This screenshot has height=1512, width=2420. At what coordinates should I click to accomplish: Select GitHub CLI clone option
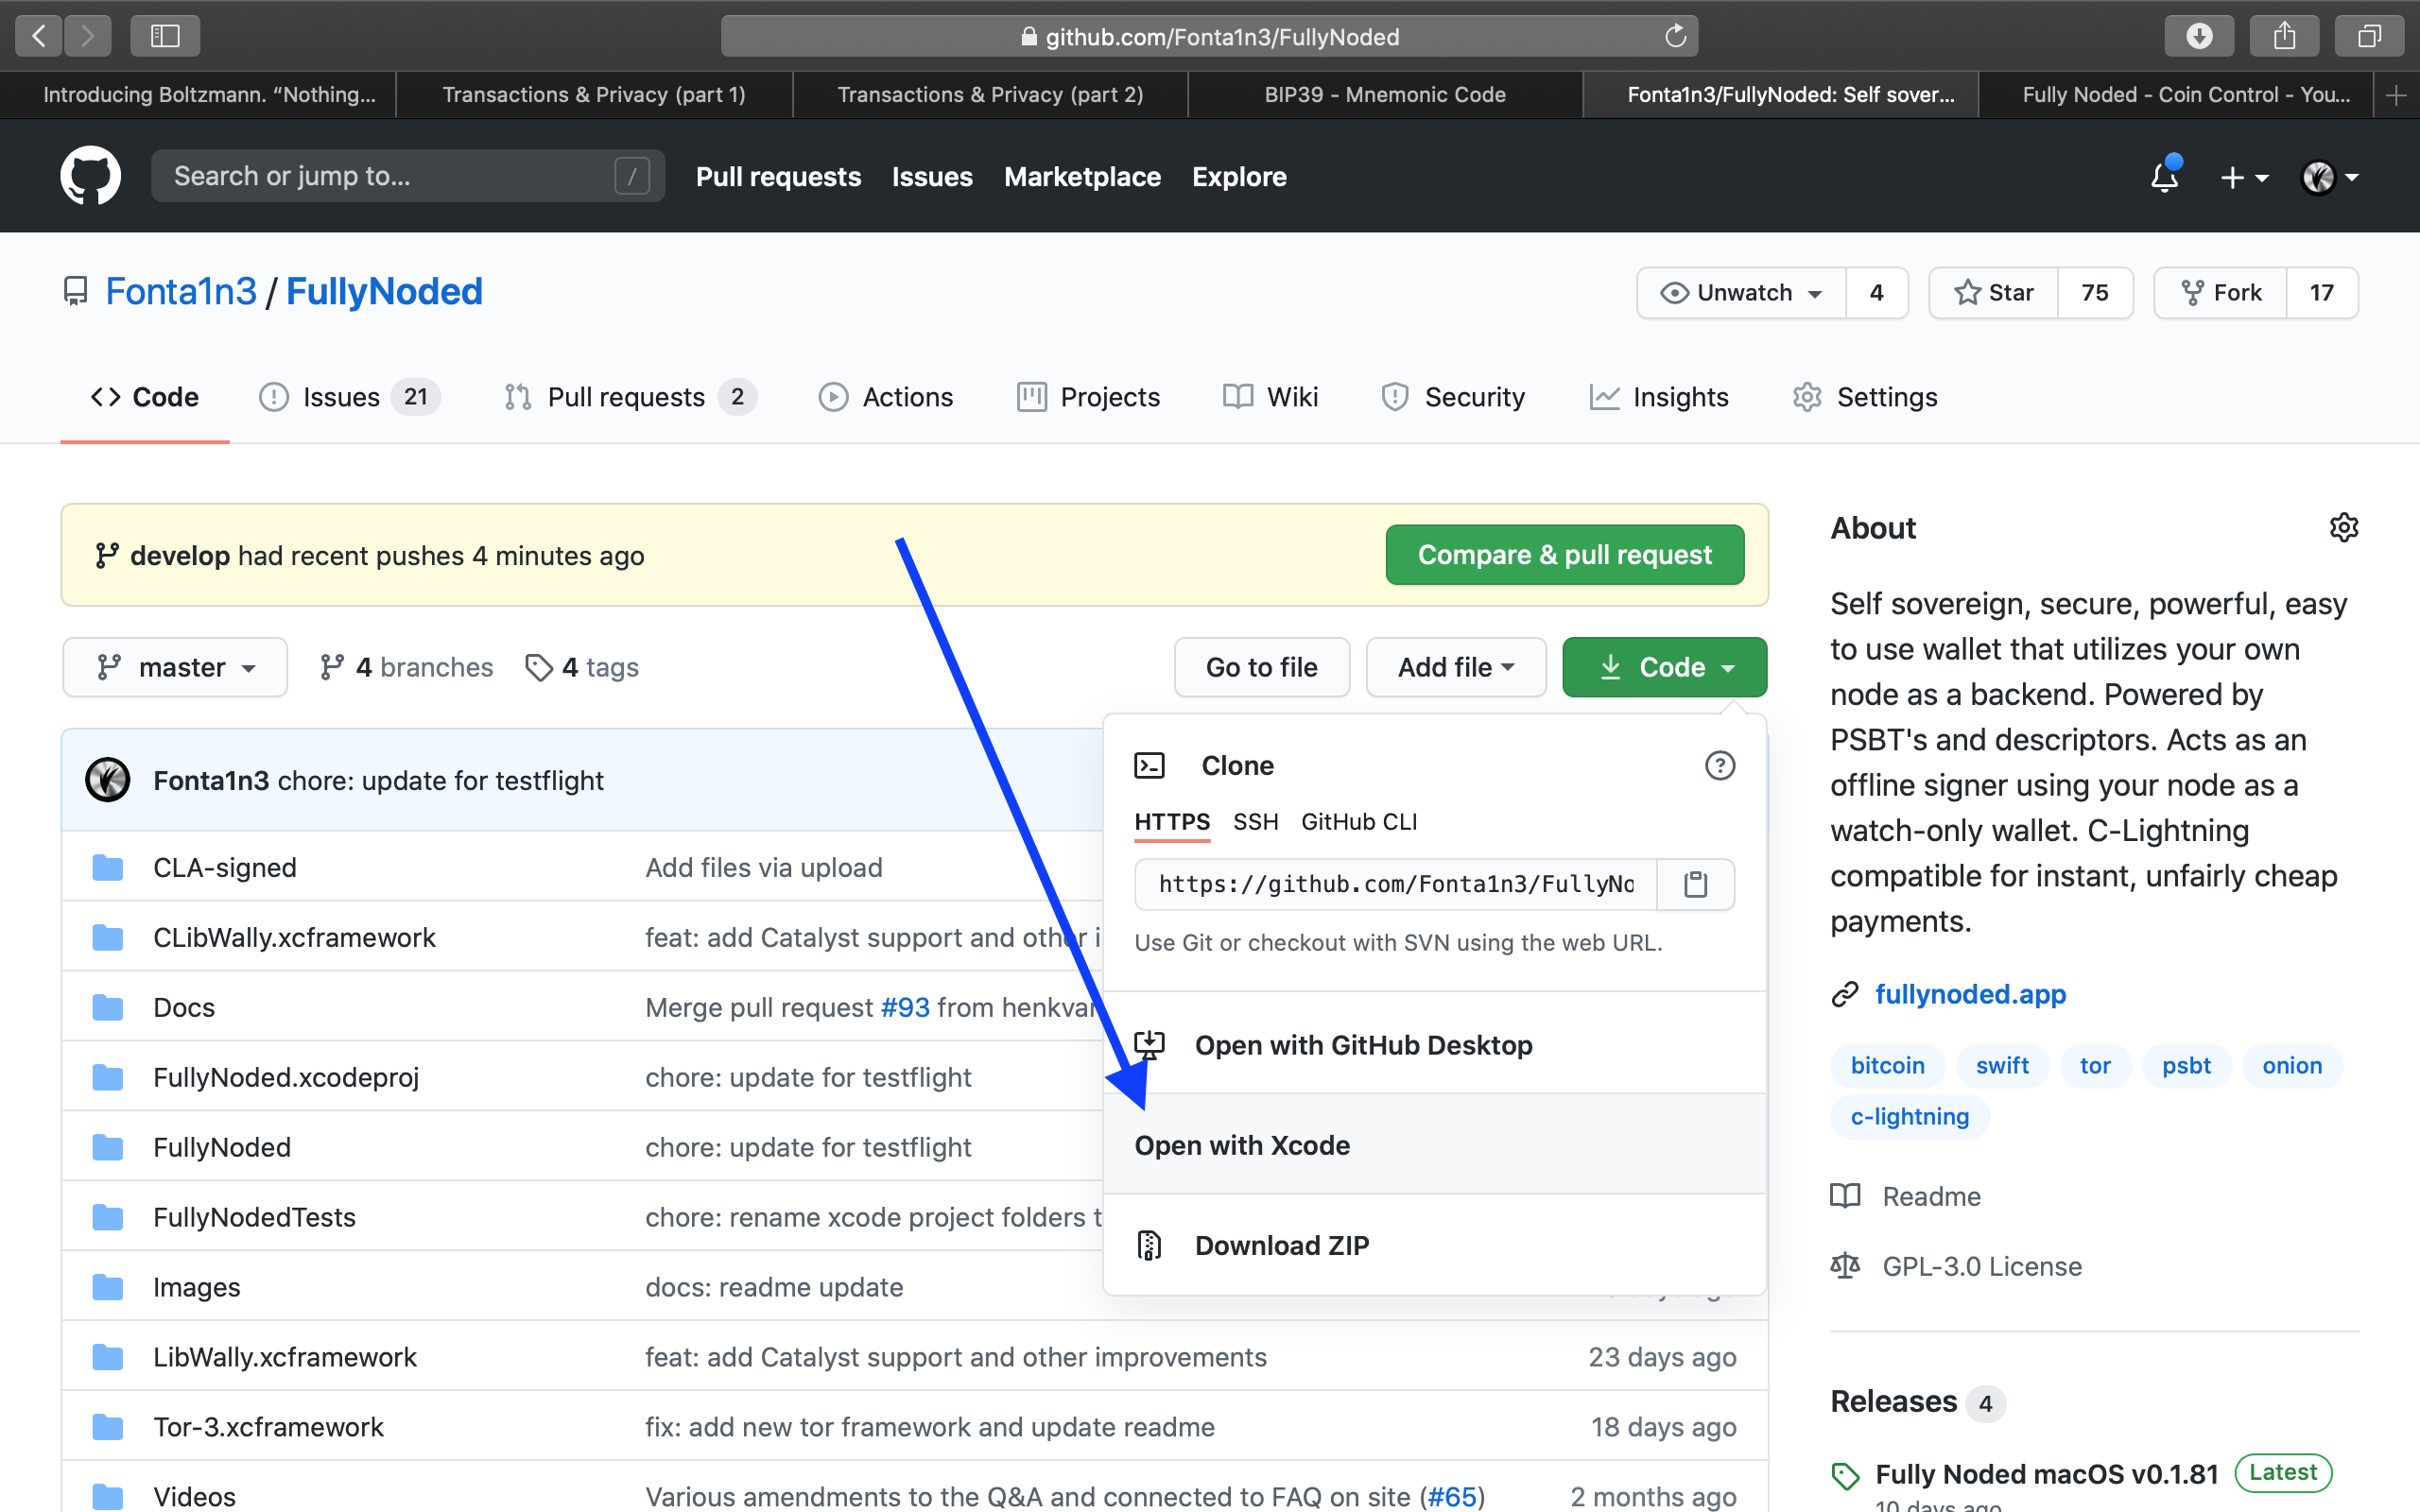tap(1359, 822)
